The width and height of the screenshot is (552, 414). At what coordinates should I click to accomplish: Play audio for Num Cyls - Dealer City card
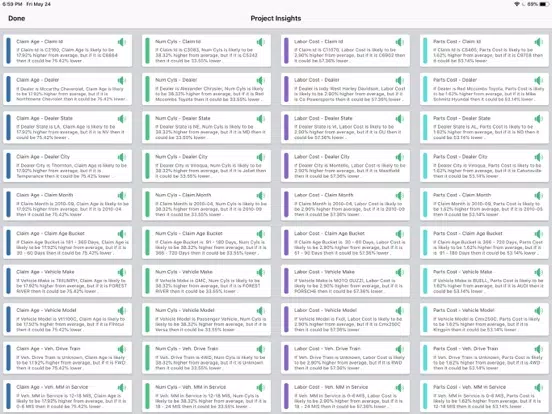[261, 157]
